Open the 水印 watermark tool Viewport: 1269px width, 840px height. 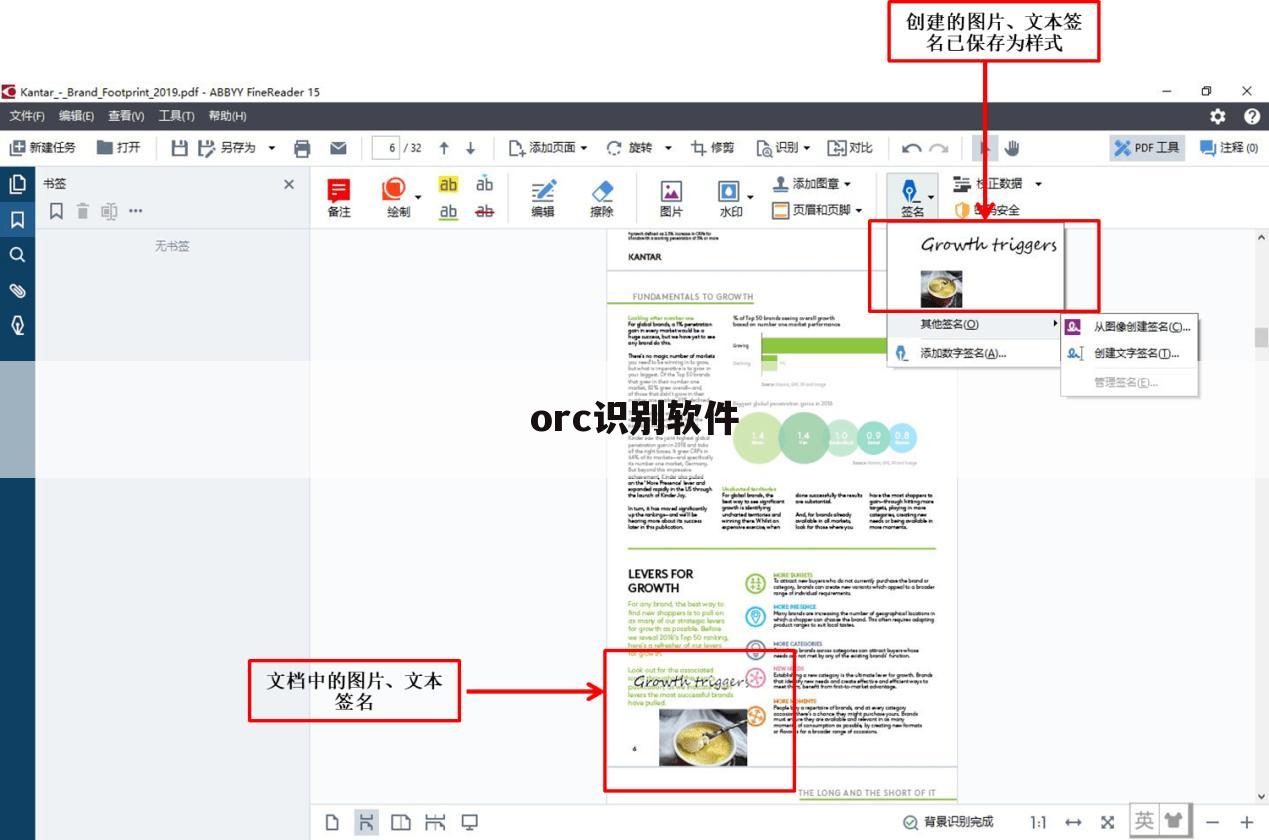[x=729, y=197]
